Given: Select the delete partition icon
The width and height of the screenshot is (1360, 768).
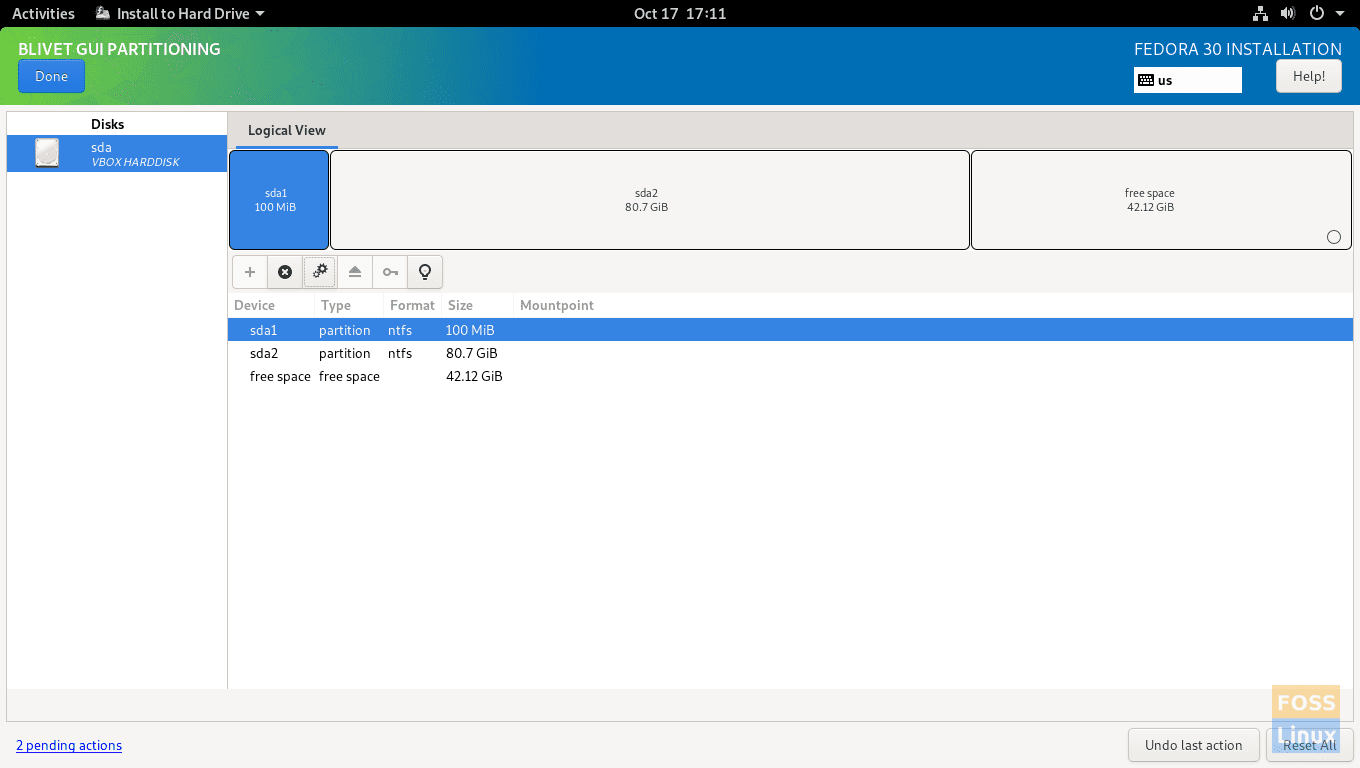Looking at the screenshot, I should click(x=284, y=271).
